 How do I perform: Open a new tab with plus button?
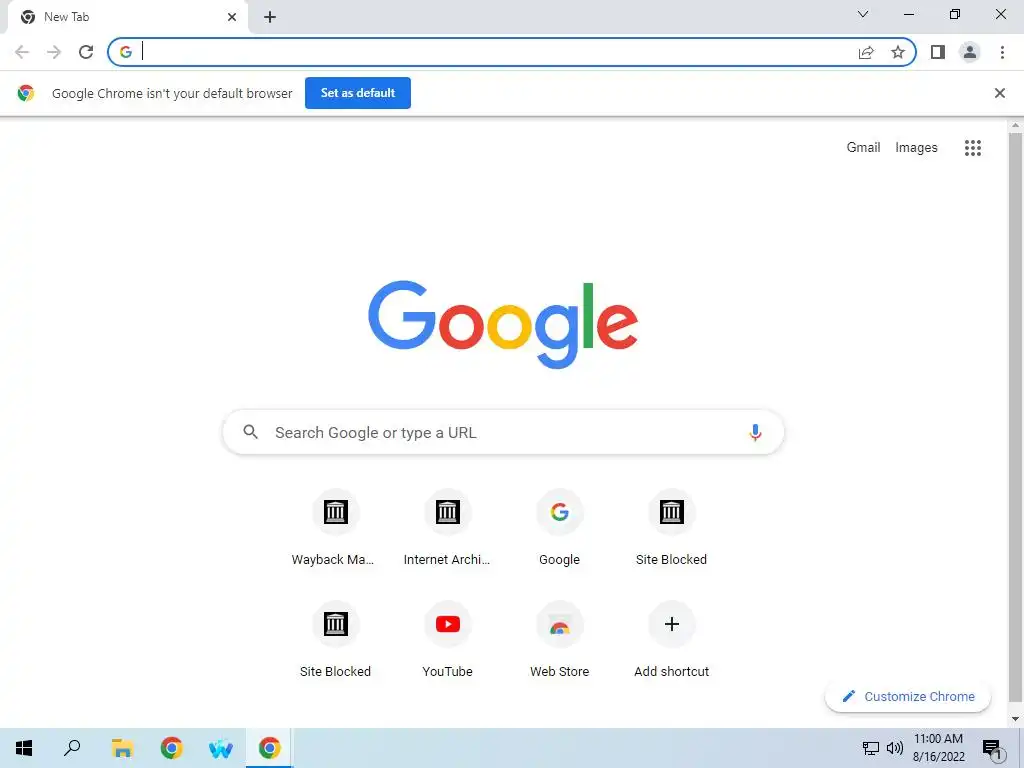(x=270, y=17)
